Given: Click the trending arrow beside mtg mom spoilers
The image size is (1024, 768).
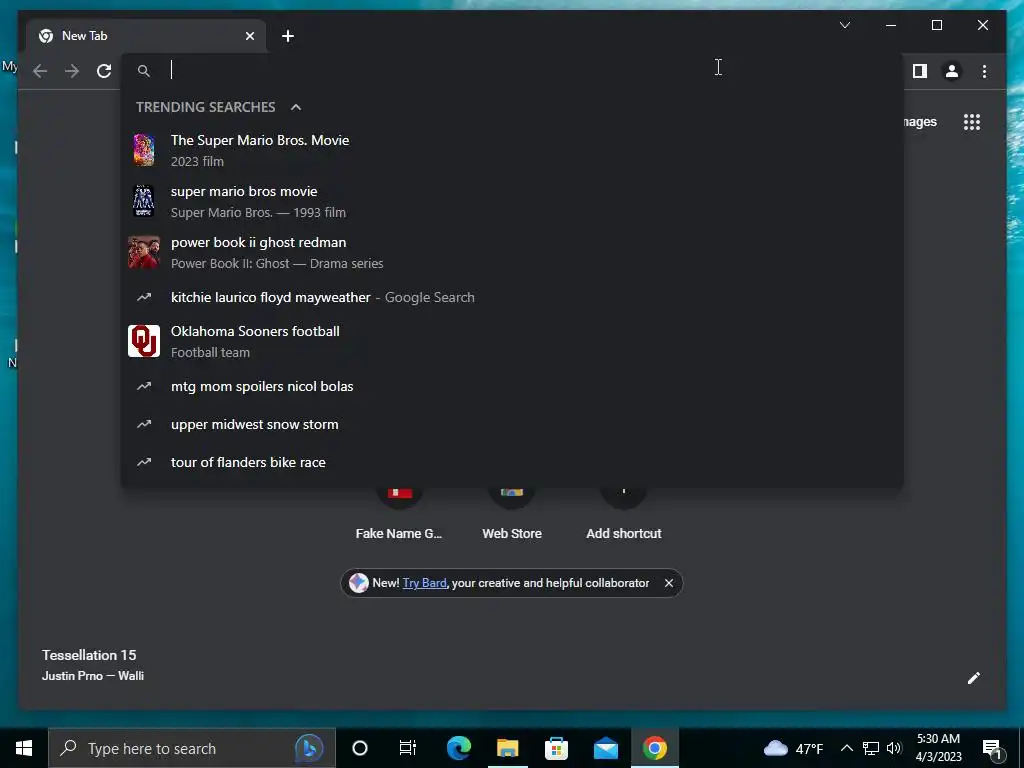Looking at the screenshot, I should pos(144,386).
